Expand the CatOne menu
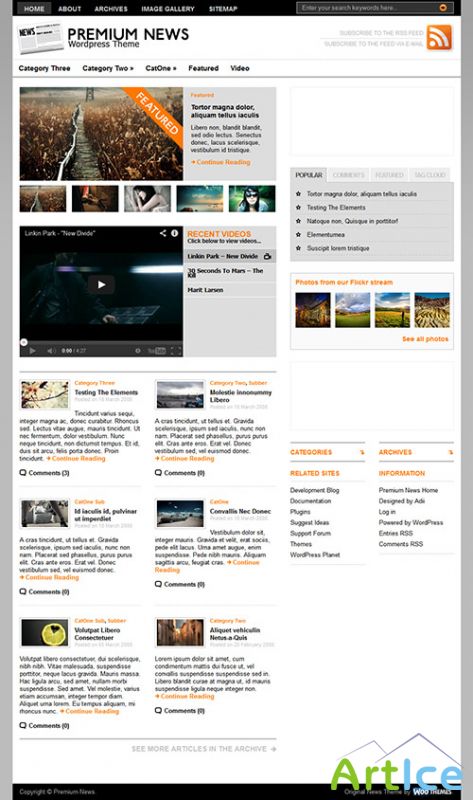Viewport: 473px width, 800px height. click(x=161, y=68)
